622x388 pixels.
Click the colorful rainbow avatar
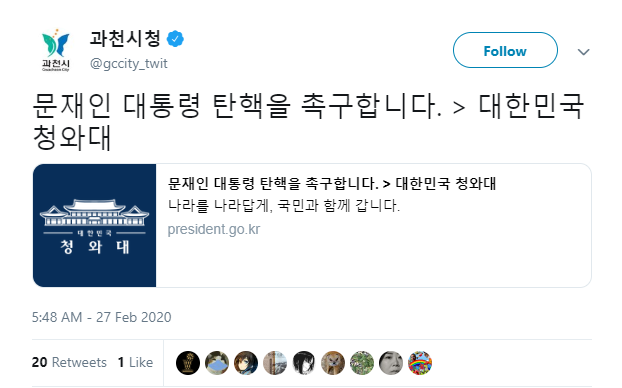[x=420, y=363]
